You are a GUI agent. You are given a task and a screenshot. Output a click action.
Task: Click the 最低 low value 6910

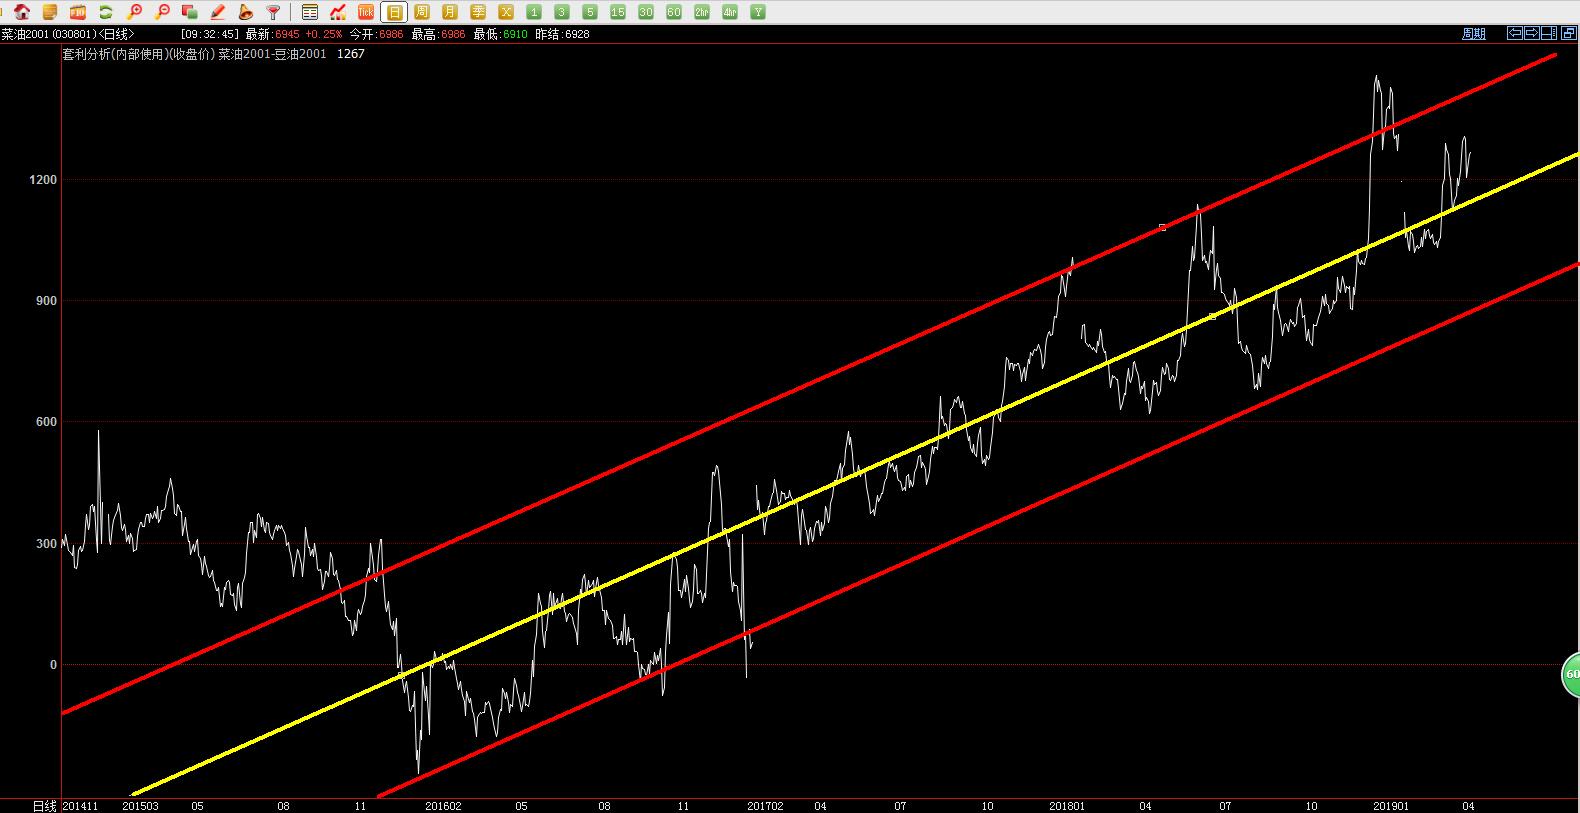pyautogui.click(x=515, y=34)
